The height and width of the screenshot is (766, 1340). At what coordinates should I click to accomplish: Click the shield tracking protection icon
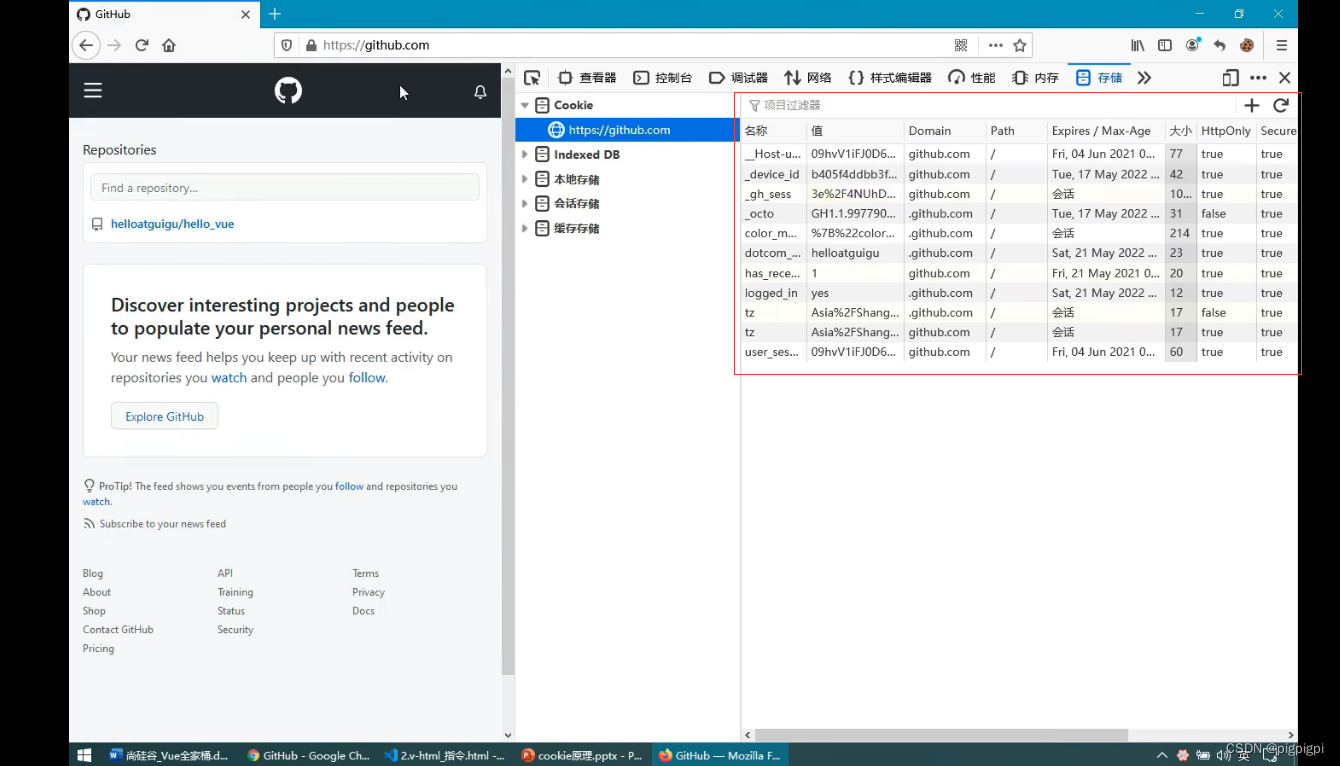point(287,45)
